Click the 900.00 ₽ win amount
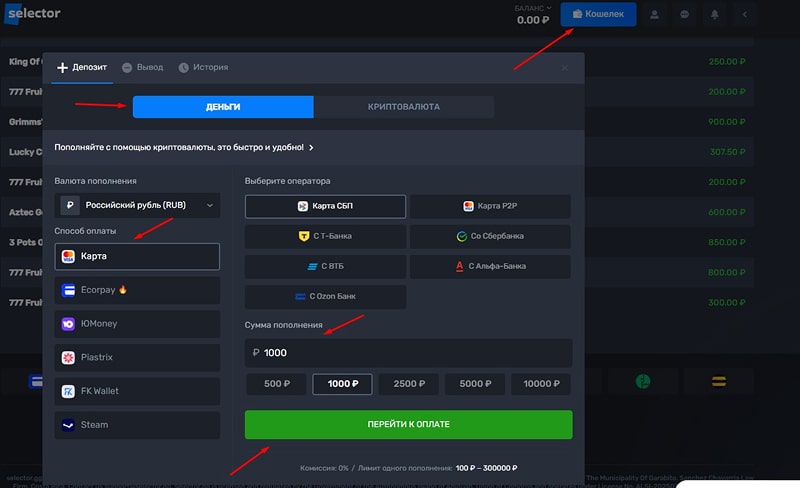 pyautogui.click(x=727, y=122)
